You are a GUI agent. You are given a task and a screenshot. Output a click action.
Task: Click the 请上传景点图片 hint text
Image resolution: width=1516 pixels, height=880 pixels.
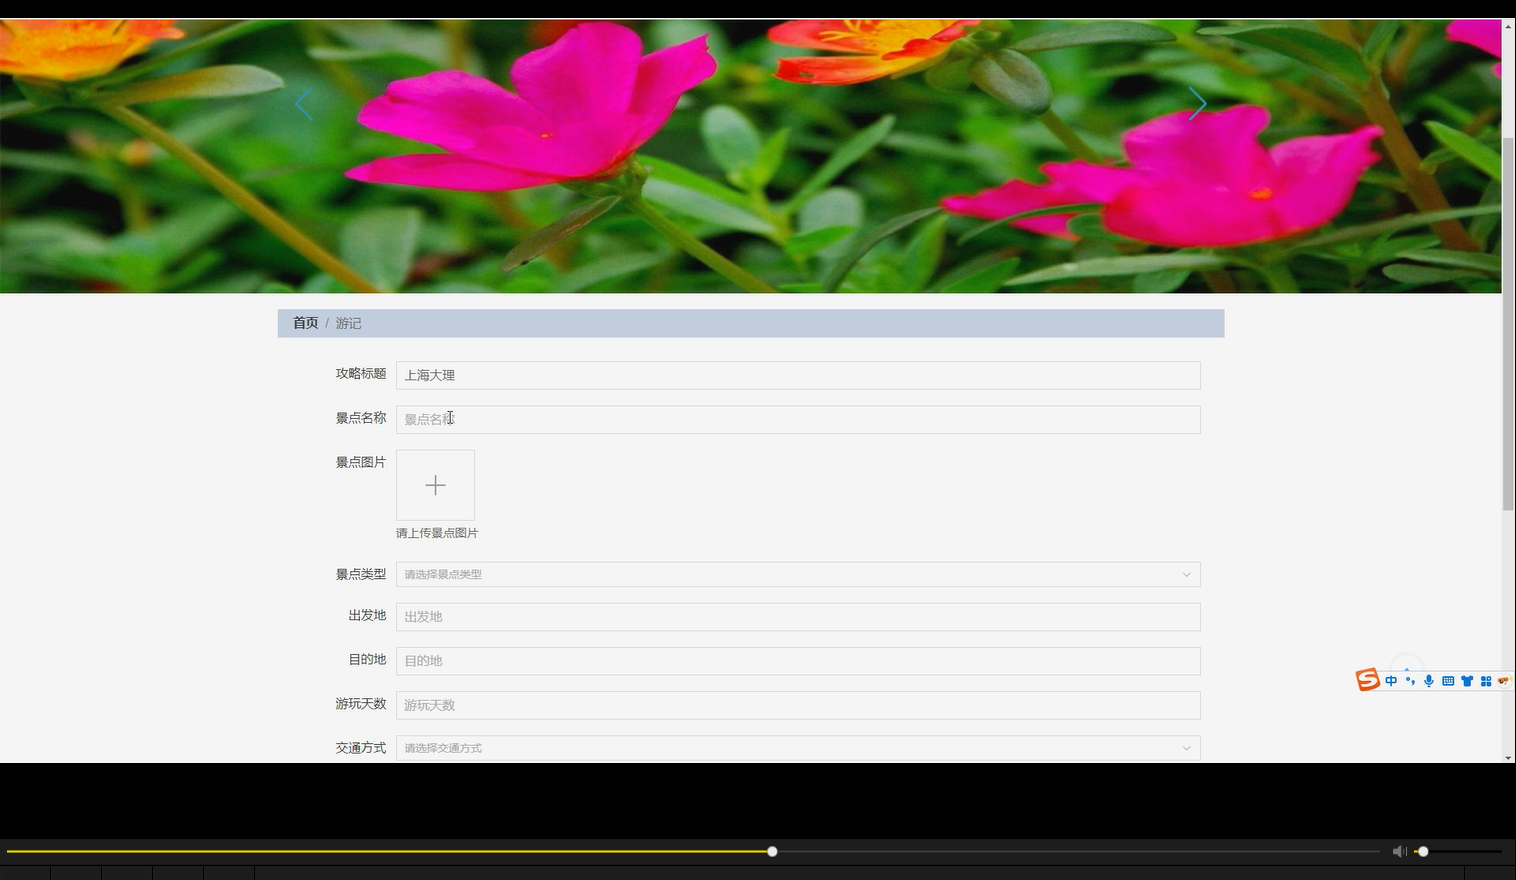[x=437, y=533]
